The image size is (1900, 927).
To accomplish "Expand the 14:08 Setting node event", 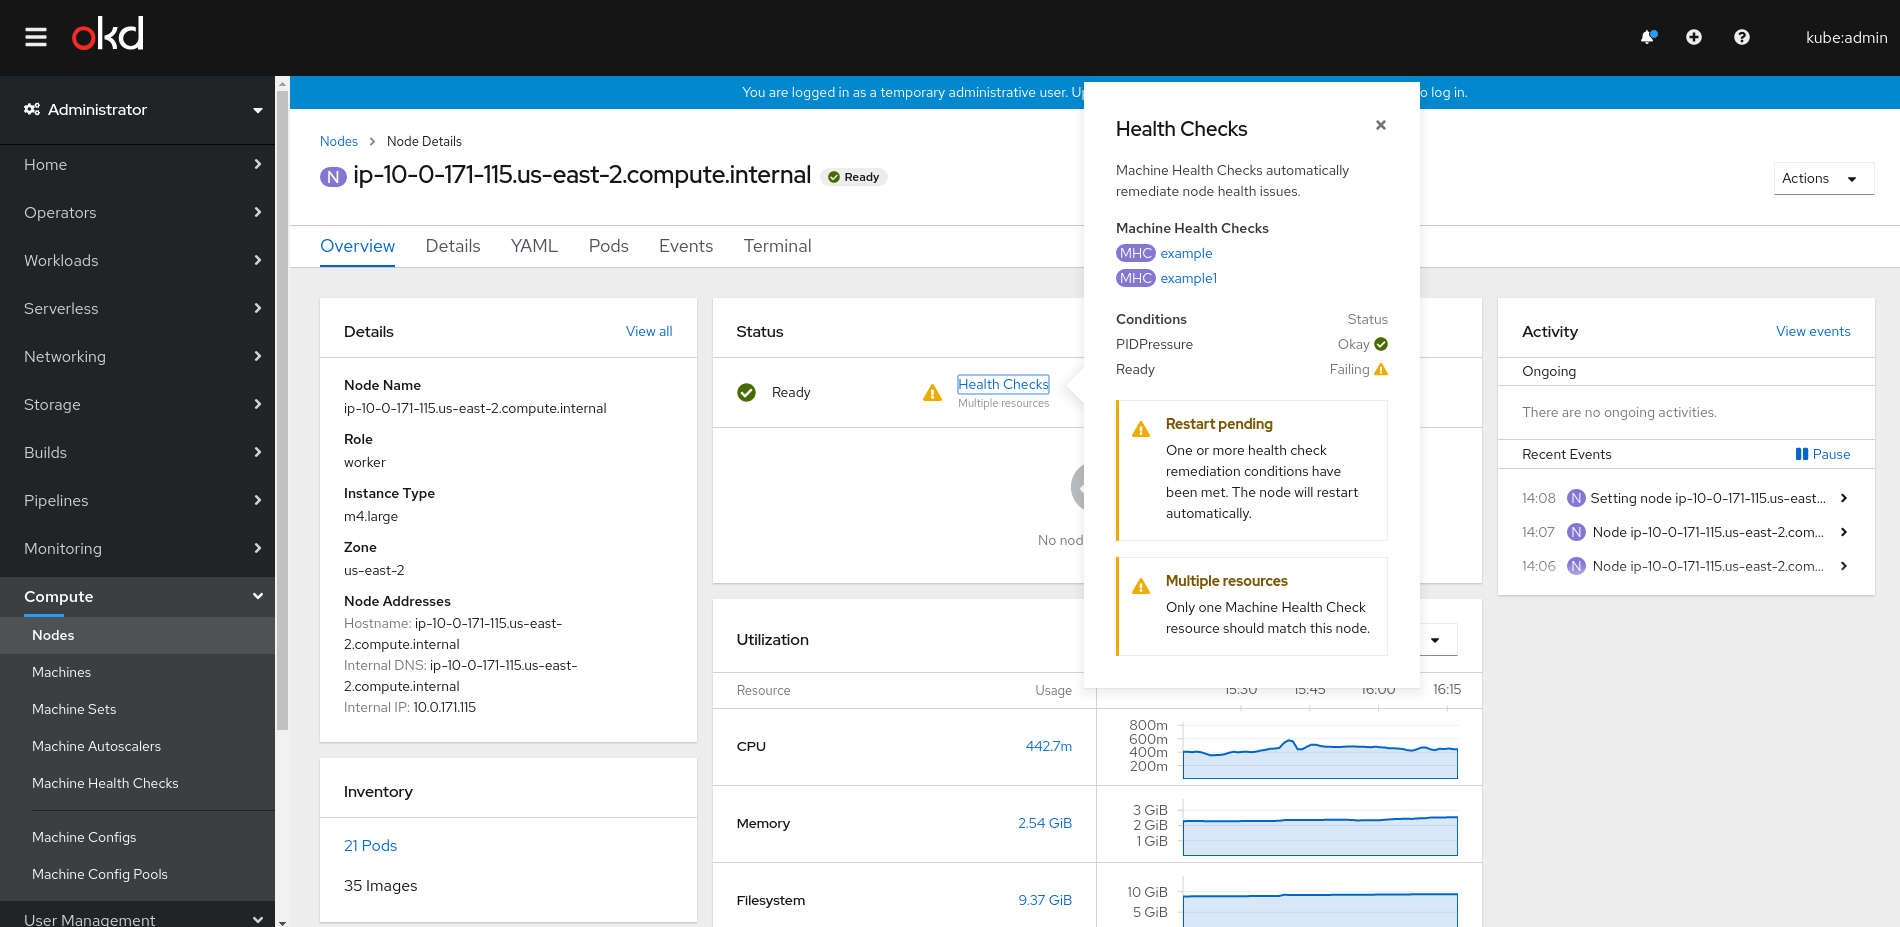I will click(x=1844, y=498).
